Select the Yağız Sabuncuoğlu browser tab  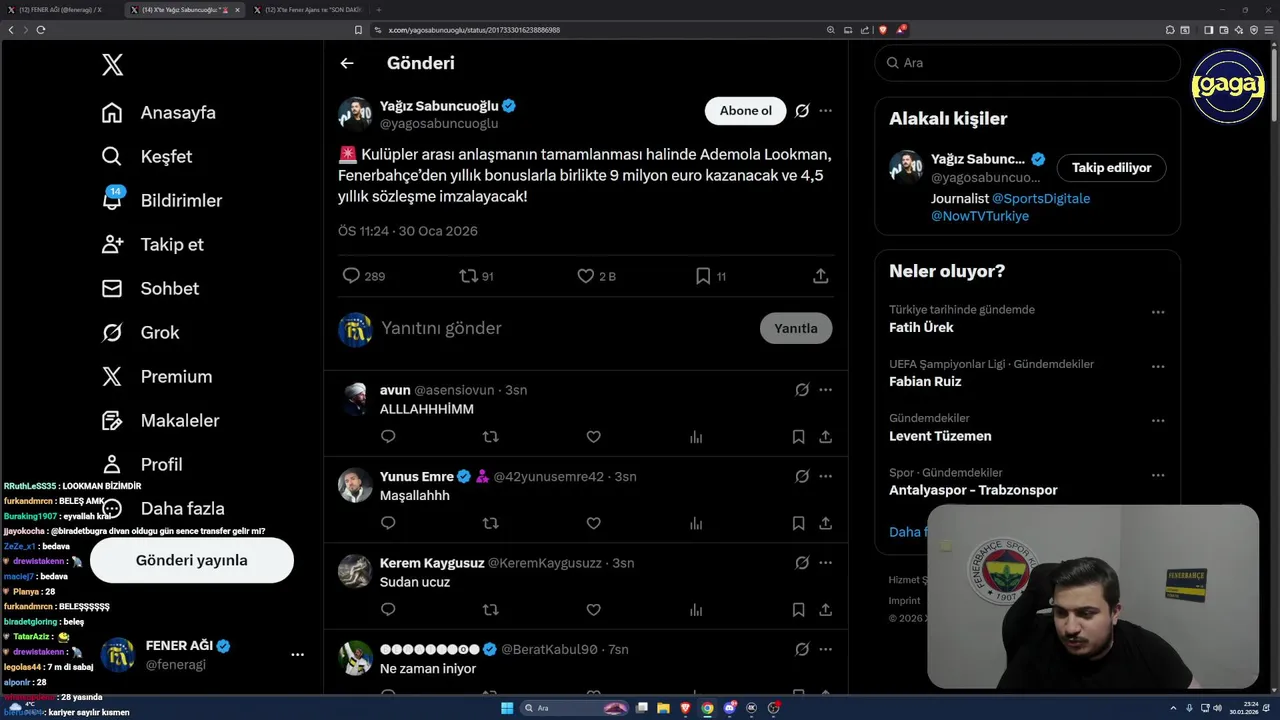coord(186,10)
